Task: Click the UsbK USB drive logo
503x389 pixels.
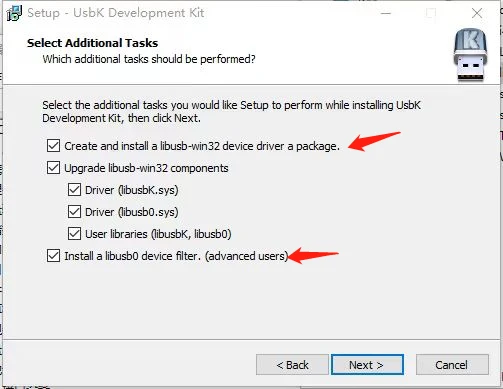Action: click(x=470, y=55)
